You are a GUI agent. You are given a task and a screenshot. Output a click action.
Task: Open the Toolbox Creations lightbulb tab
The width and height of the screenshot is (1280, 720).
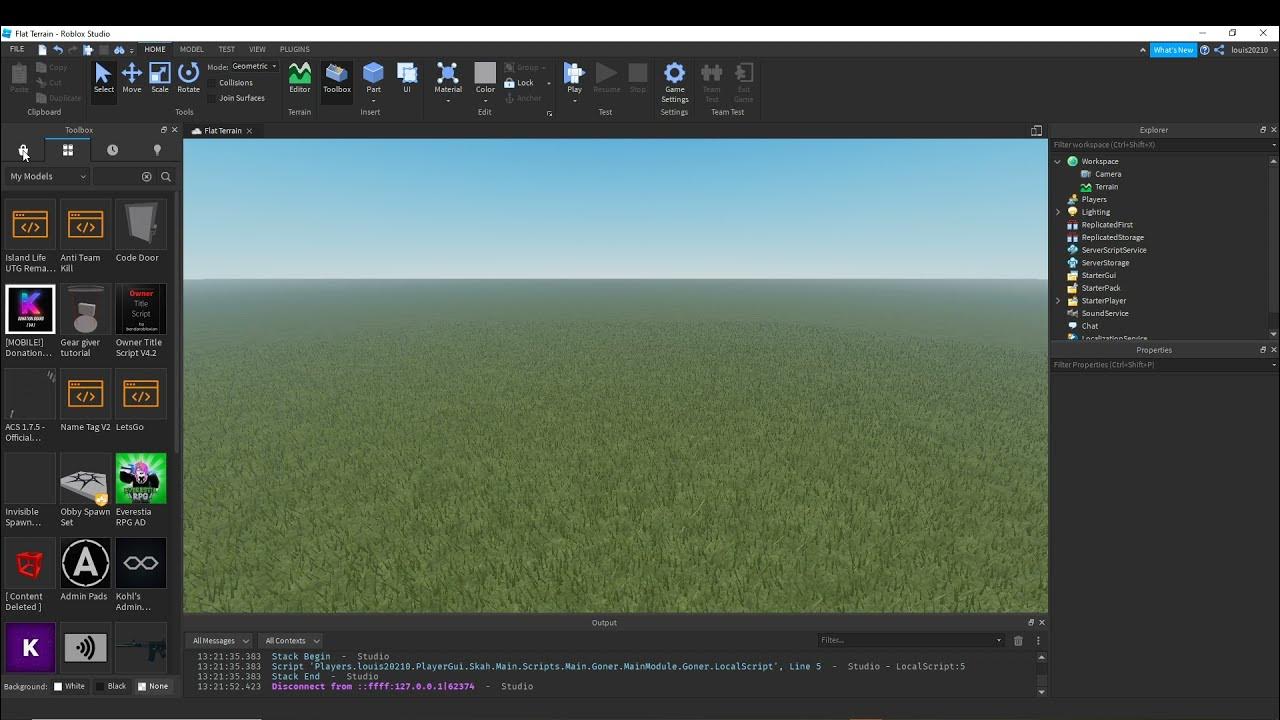(x=157, y=150)
